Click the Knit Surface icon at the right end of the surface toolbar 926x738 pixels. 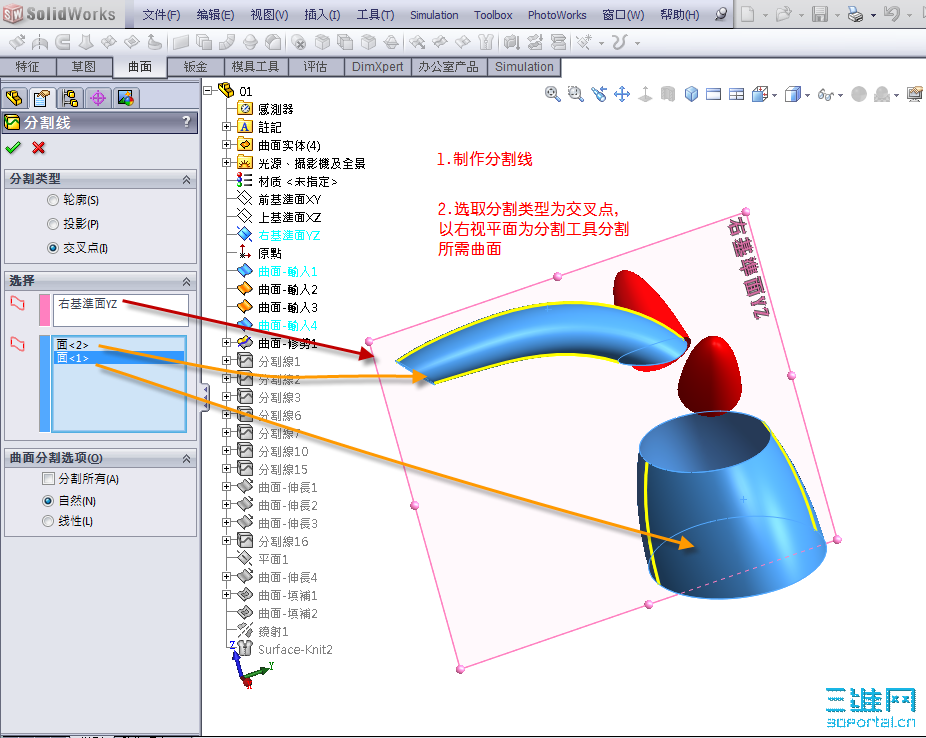pyautogui.click(x=486, y=42)
